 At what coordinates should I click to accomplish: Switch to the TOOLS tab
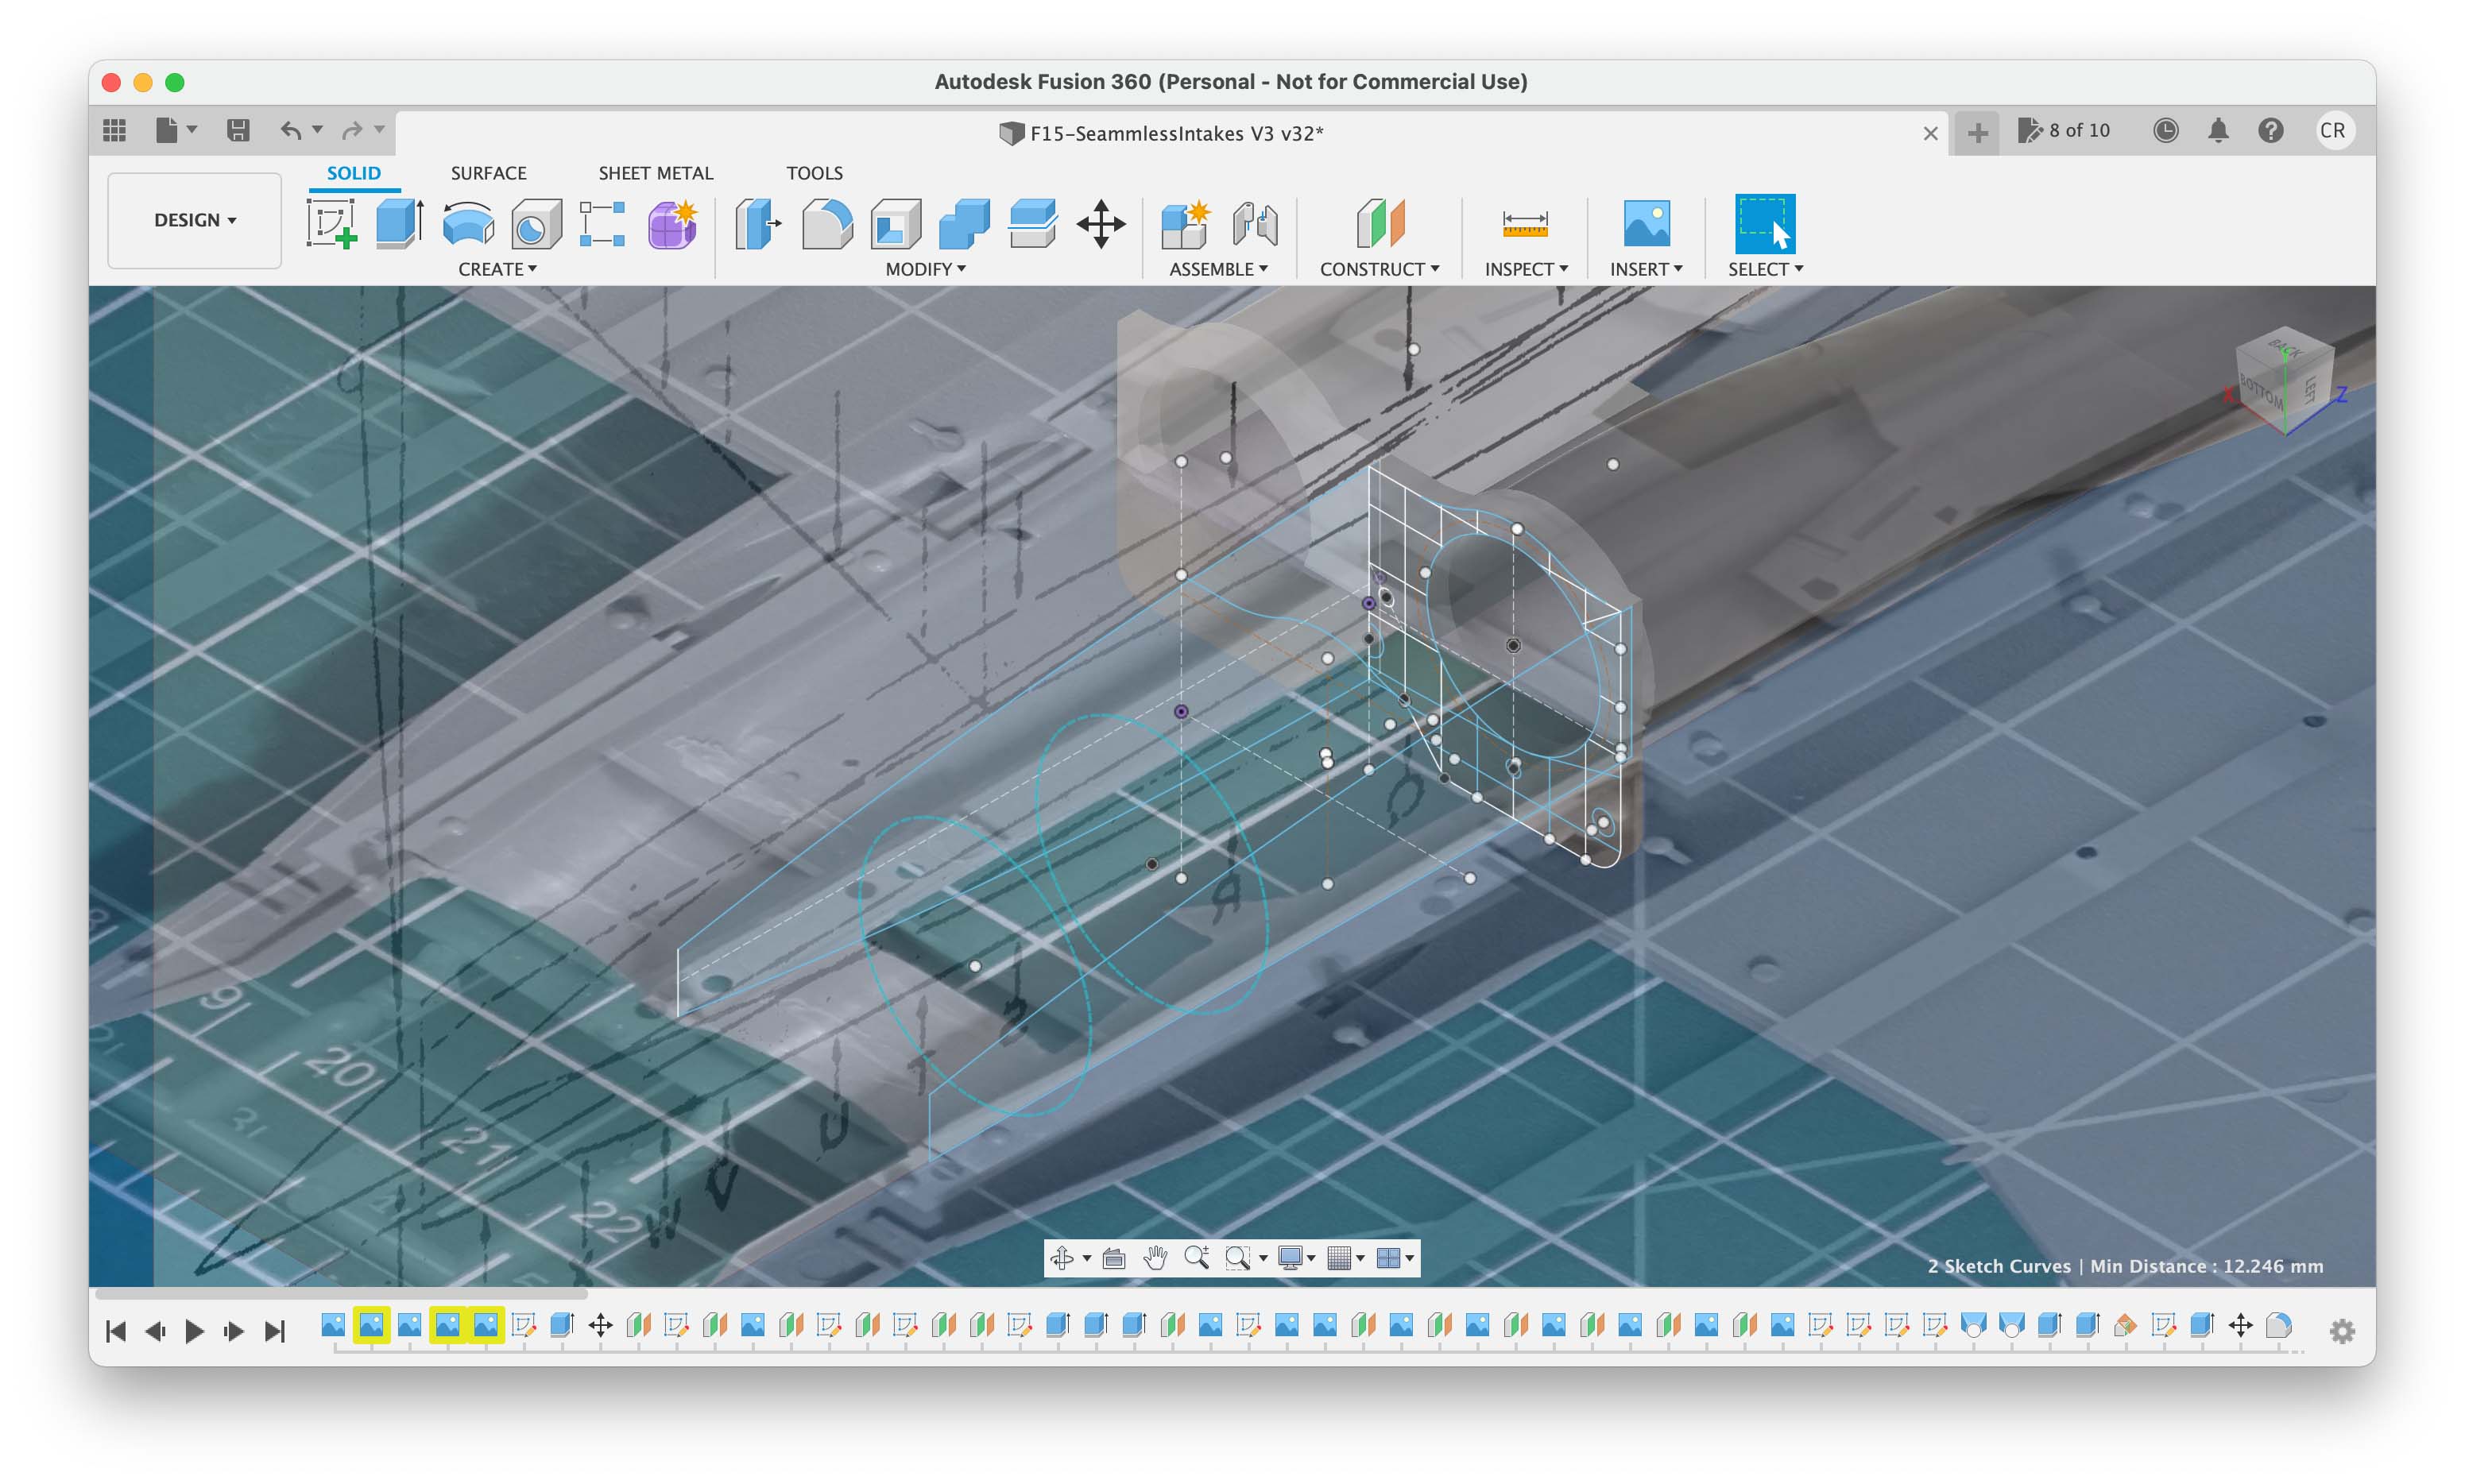pyautogui.click(x=814, y=173)
